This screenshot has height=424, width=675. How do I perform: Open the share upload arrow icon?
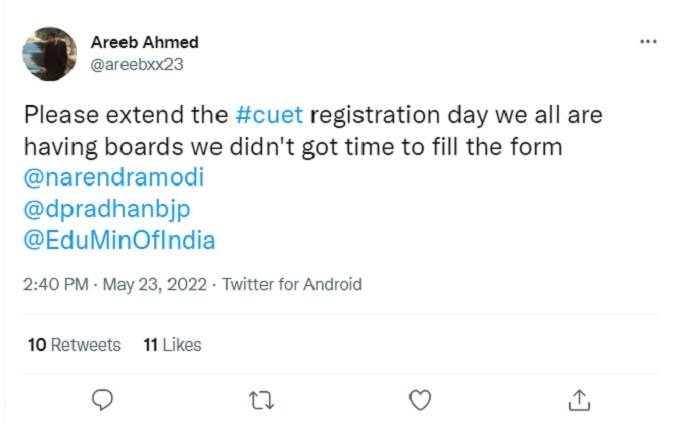click(x=578, y=399)
